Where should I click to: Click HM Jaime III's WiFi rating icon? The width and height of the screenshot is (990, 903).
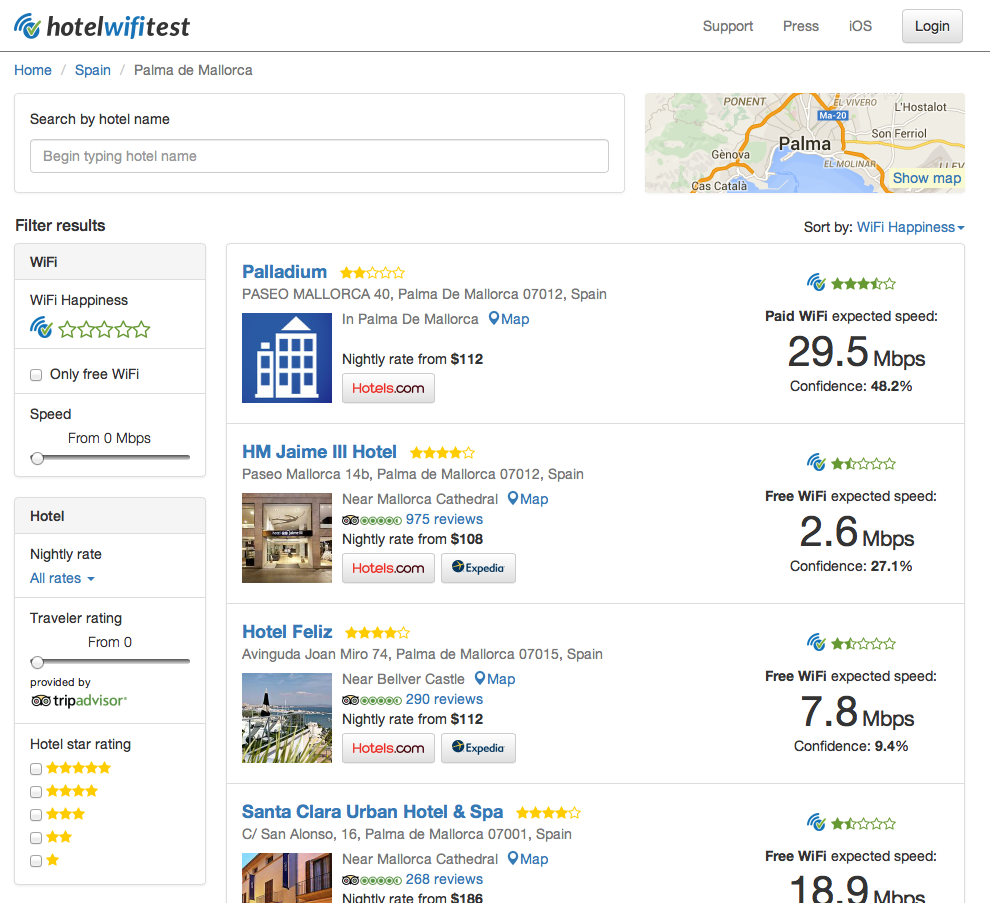coord(816,463)
